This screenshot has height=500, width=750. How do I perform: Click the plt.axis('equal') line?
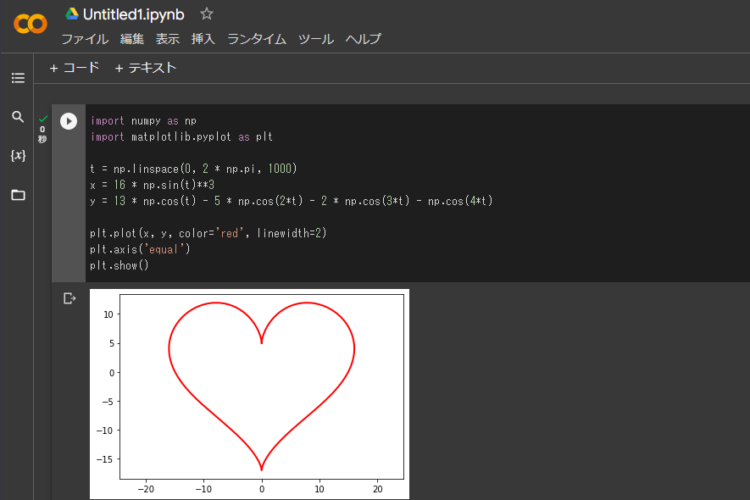coord(140,249)
